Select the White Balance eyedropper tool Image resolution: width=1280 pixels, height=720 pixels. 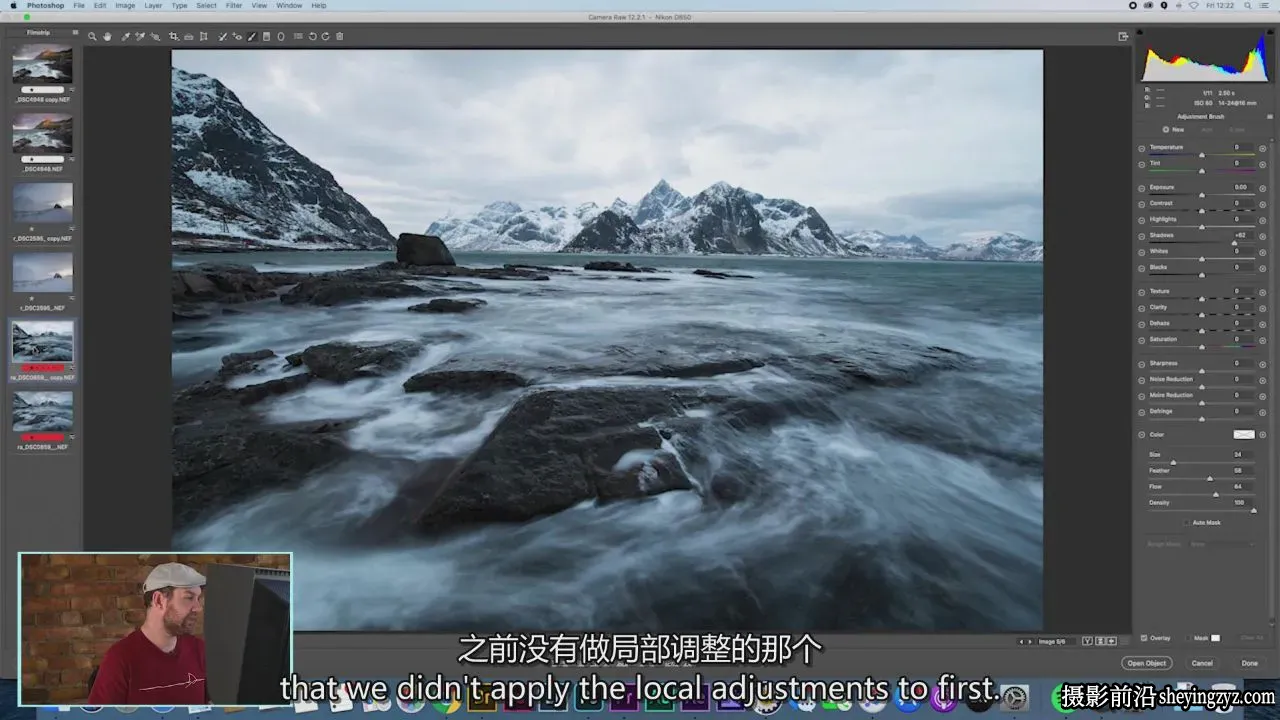coord(125,36)
